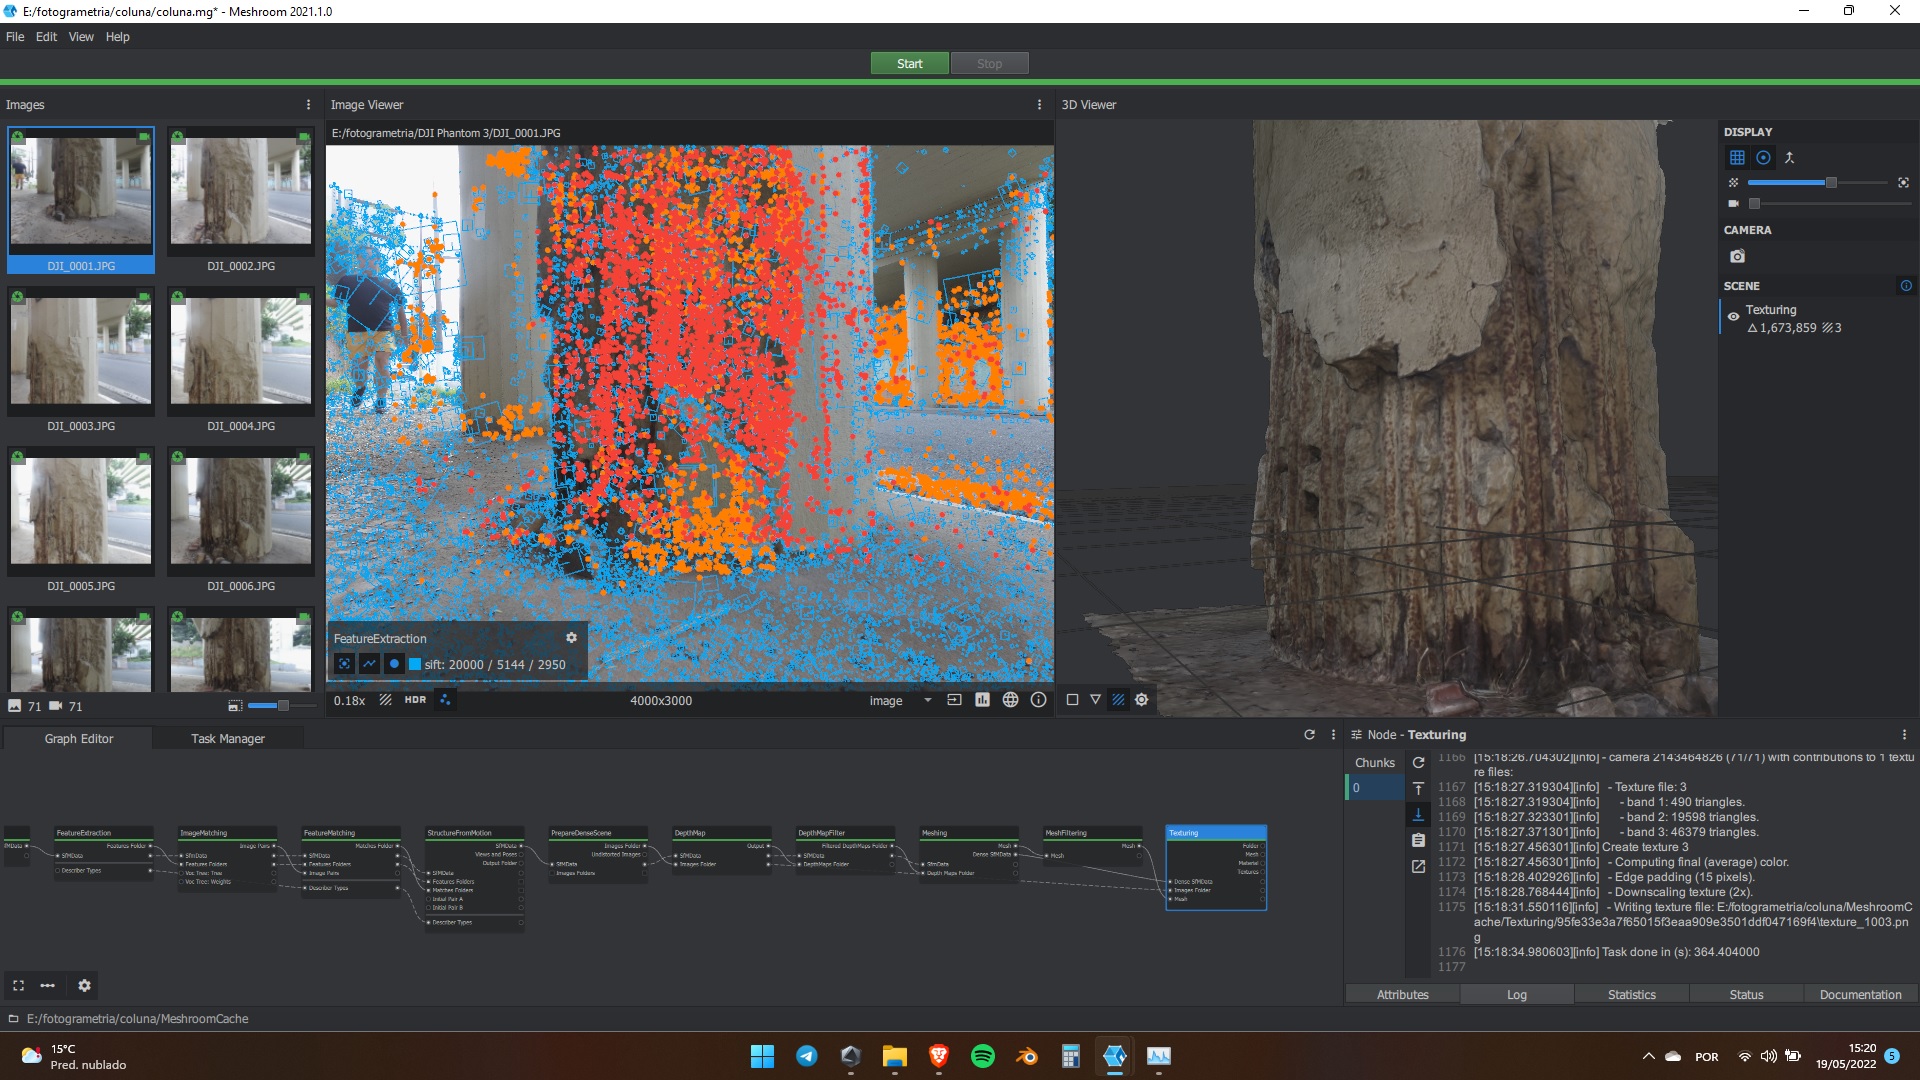Open the Image Viewer options menu
The height and width of the screenshot is (1080, 1920).
coord(1040,105)
